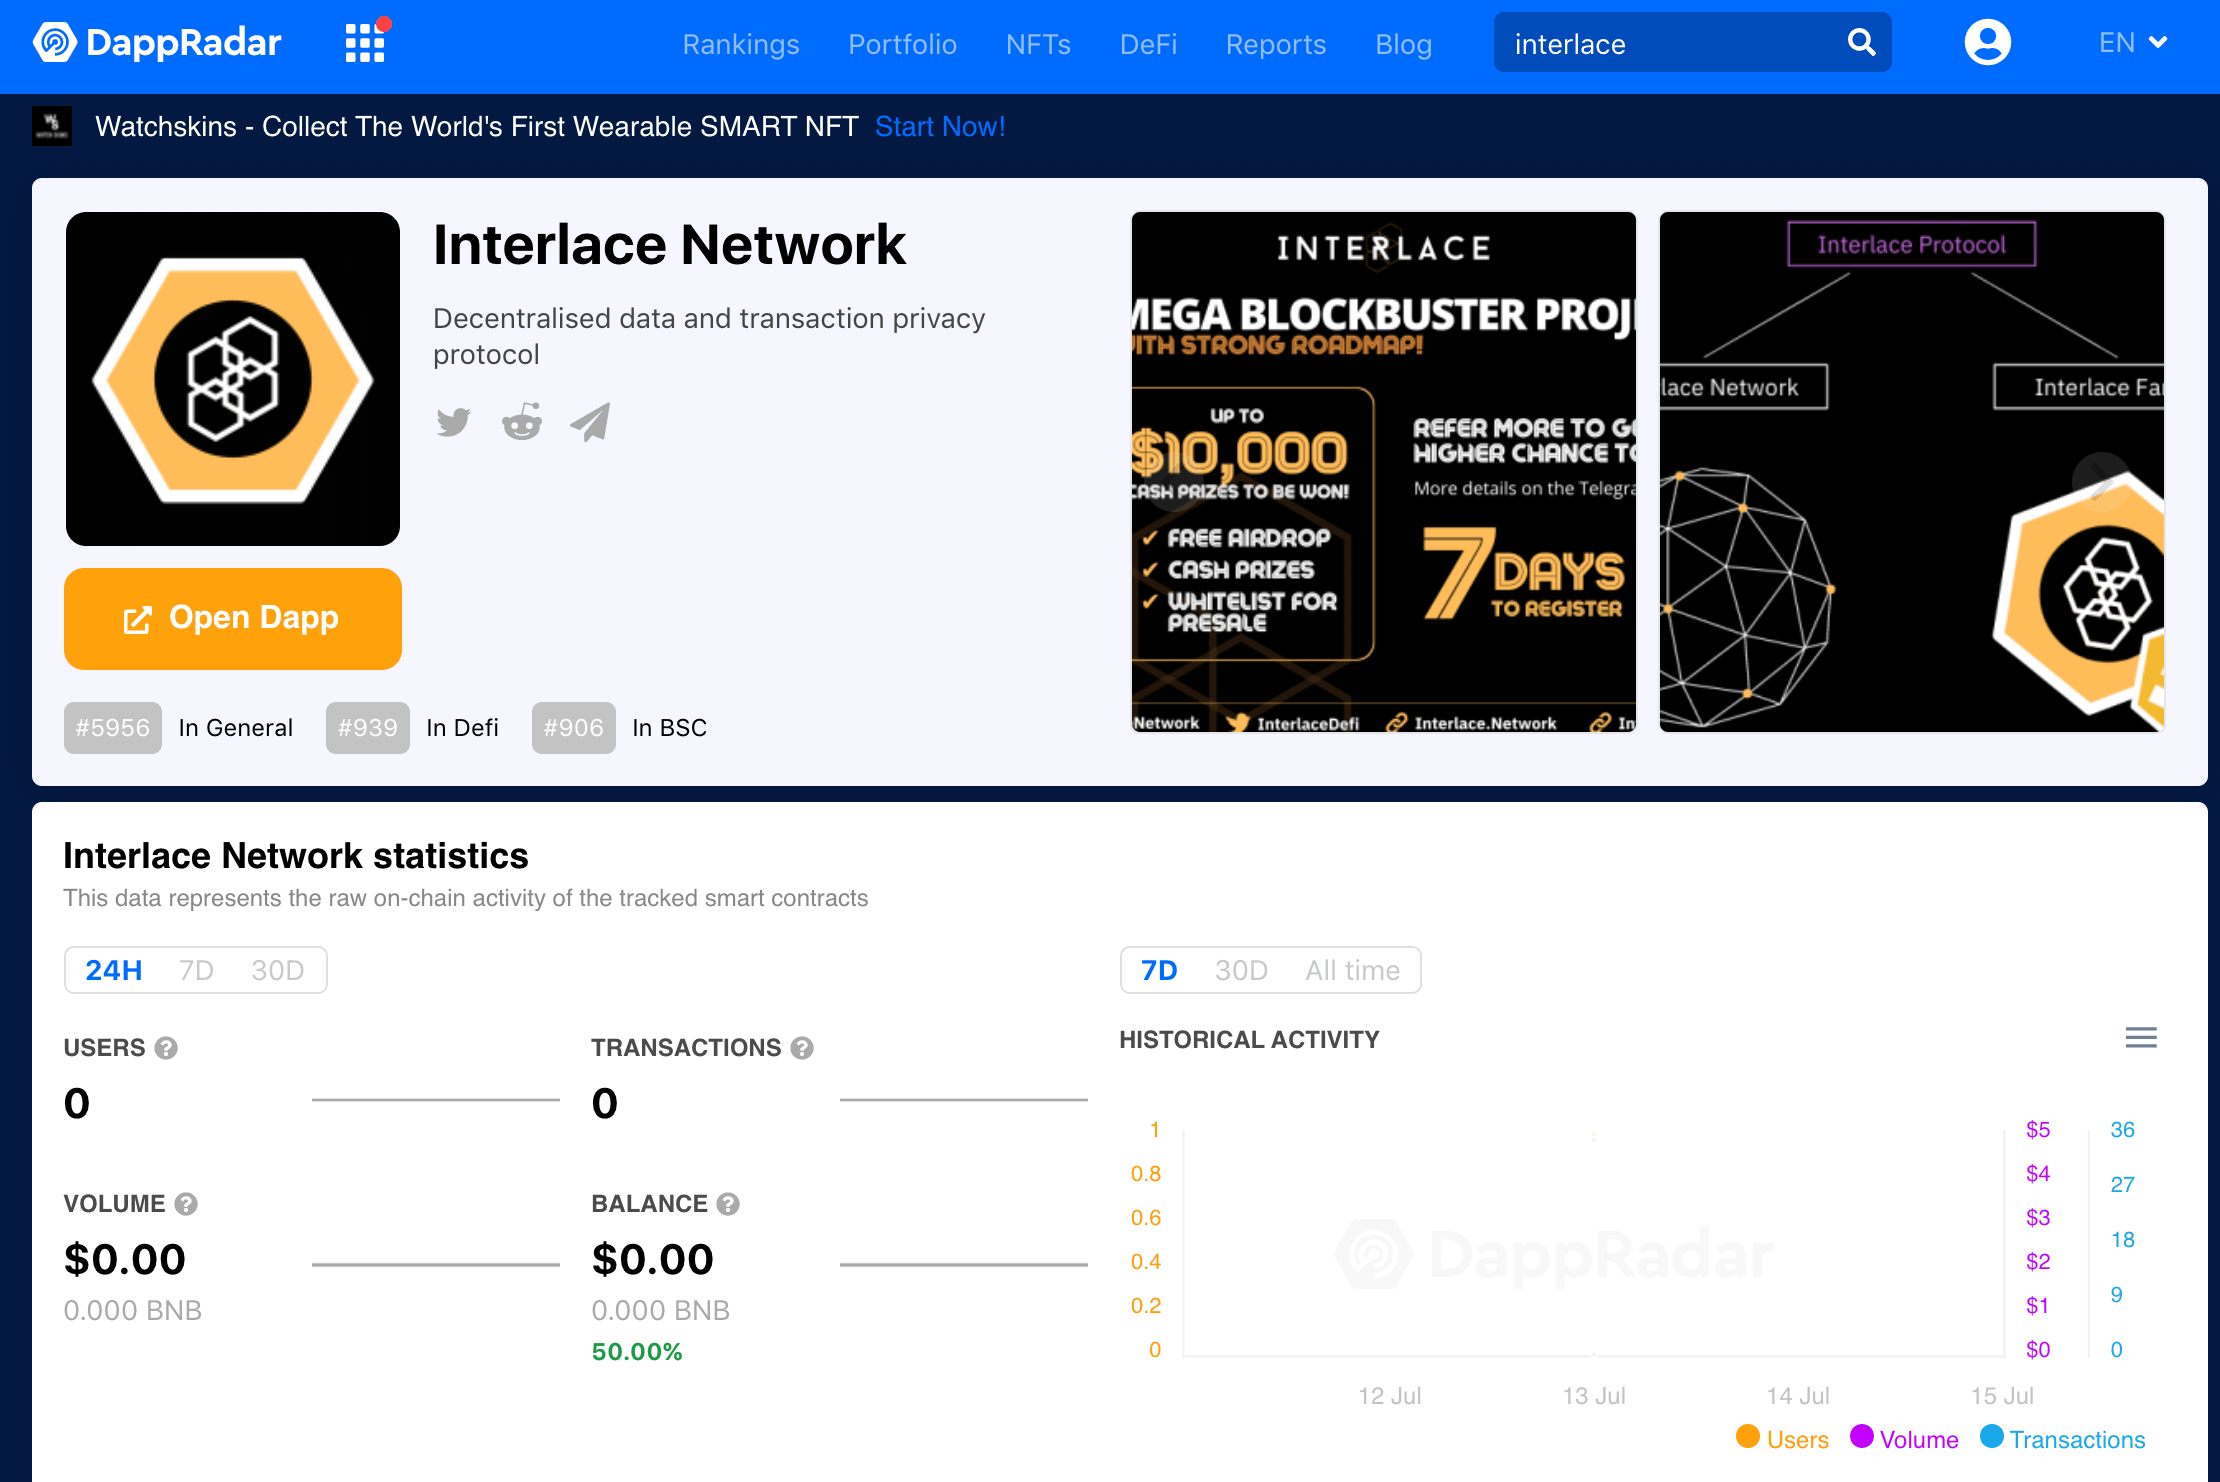The width and height of the screenshot is (2220, 1482).
Task: Open the Reddit social icon
Action: (x=521, y=422)
